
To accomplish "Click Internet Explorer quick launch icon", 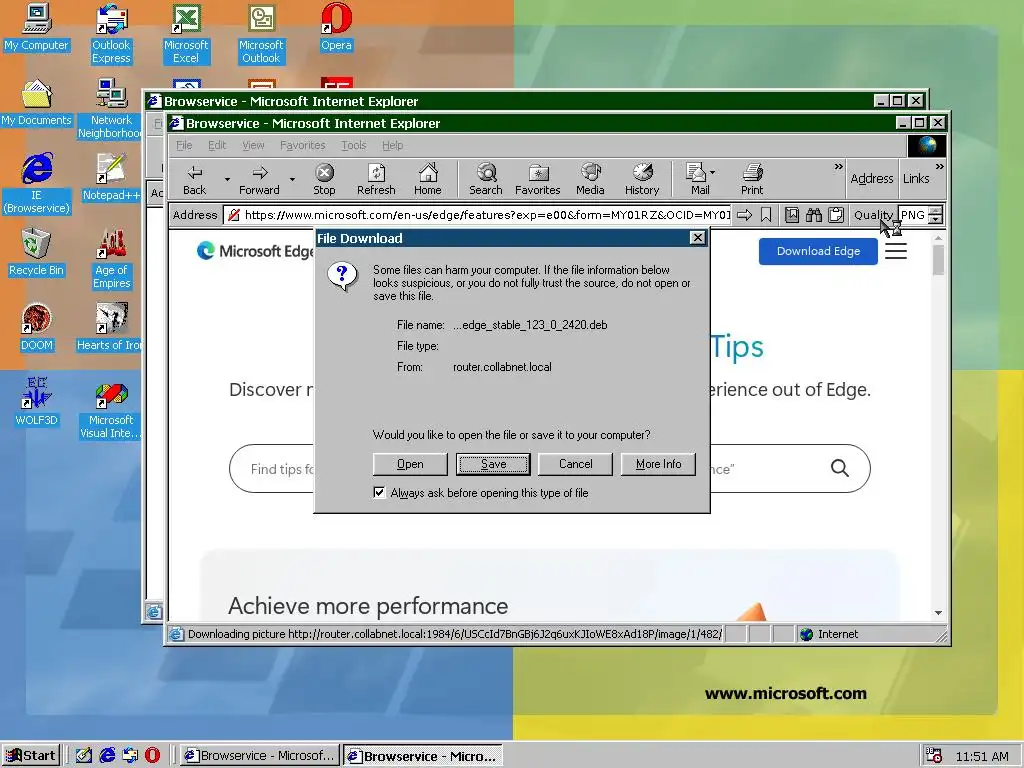I will (107, 755).
